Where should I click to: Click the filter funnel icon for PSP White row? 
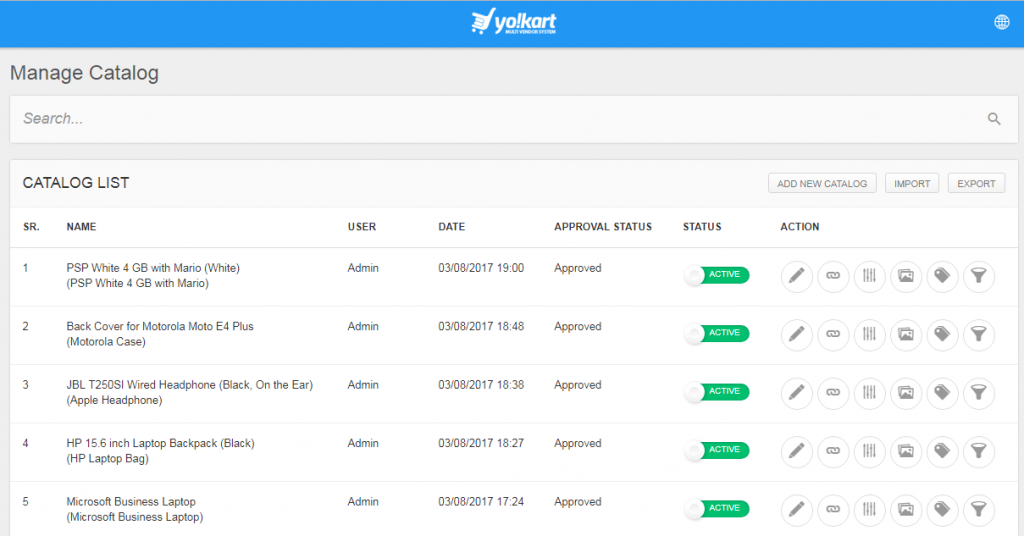(979, 276)
